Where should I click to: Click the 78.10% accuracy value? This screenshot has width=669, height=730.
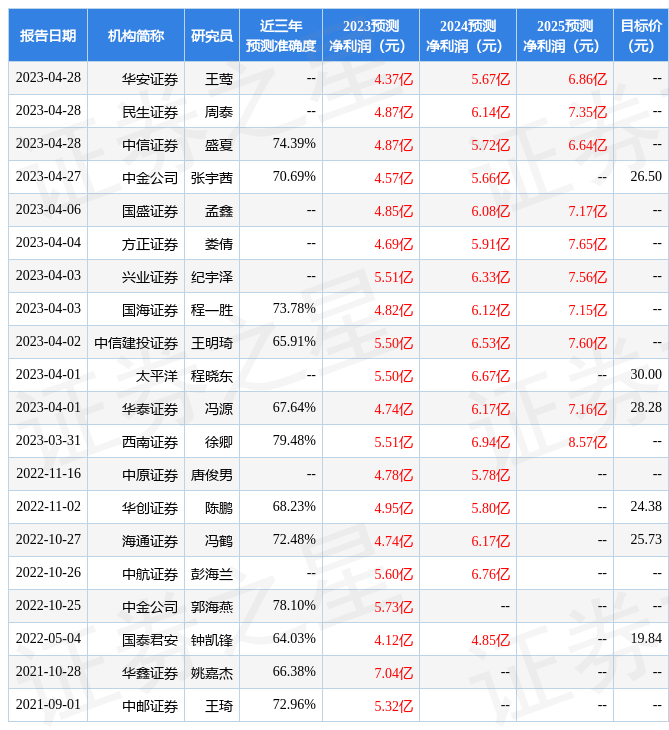coord(294,605)
